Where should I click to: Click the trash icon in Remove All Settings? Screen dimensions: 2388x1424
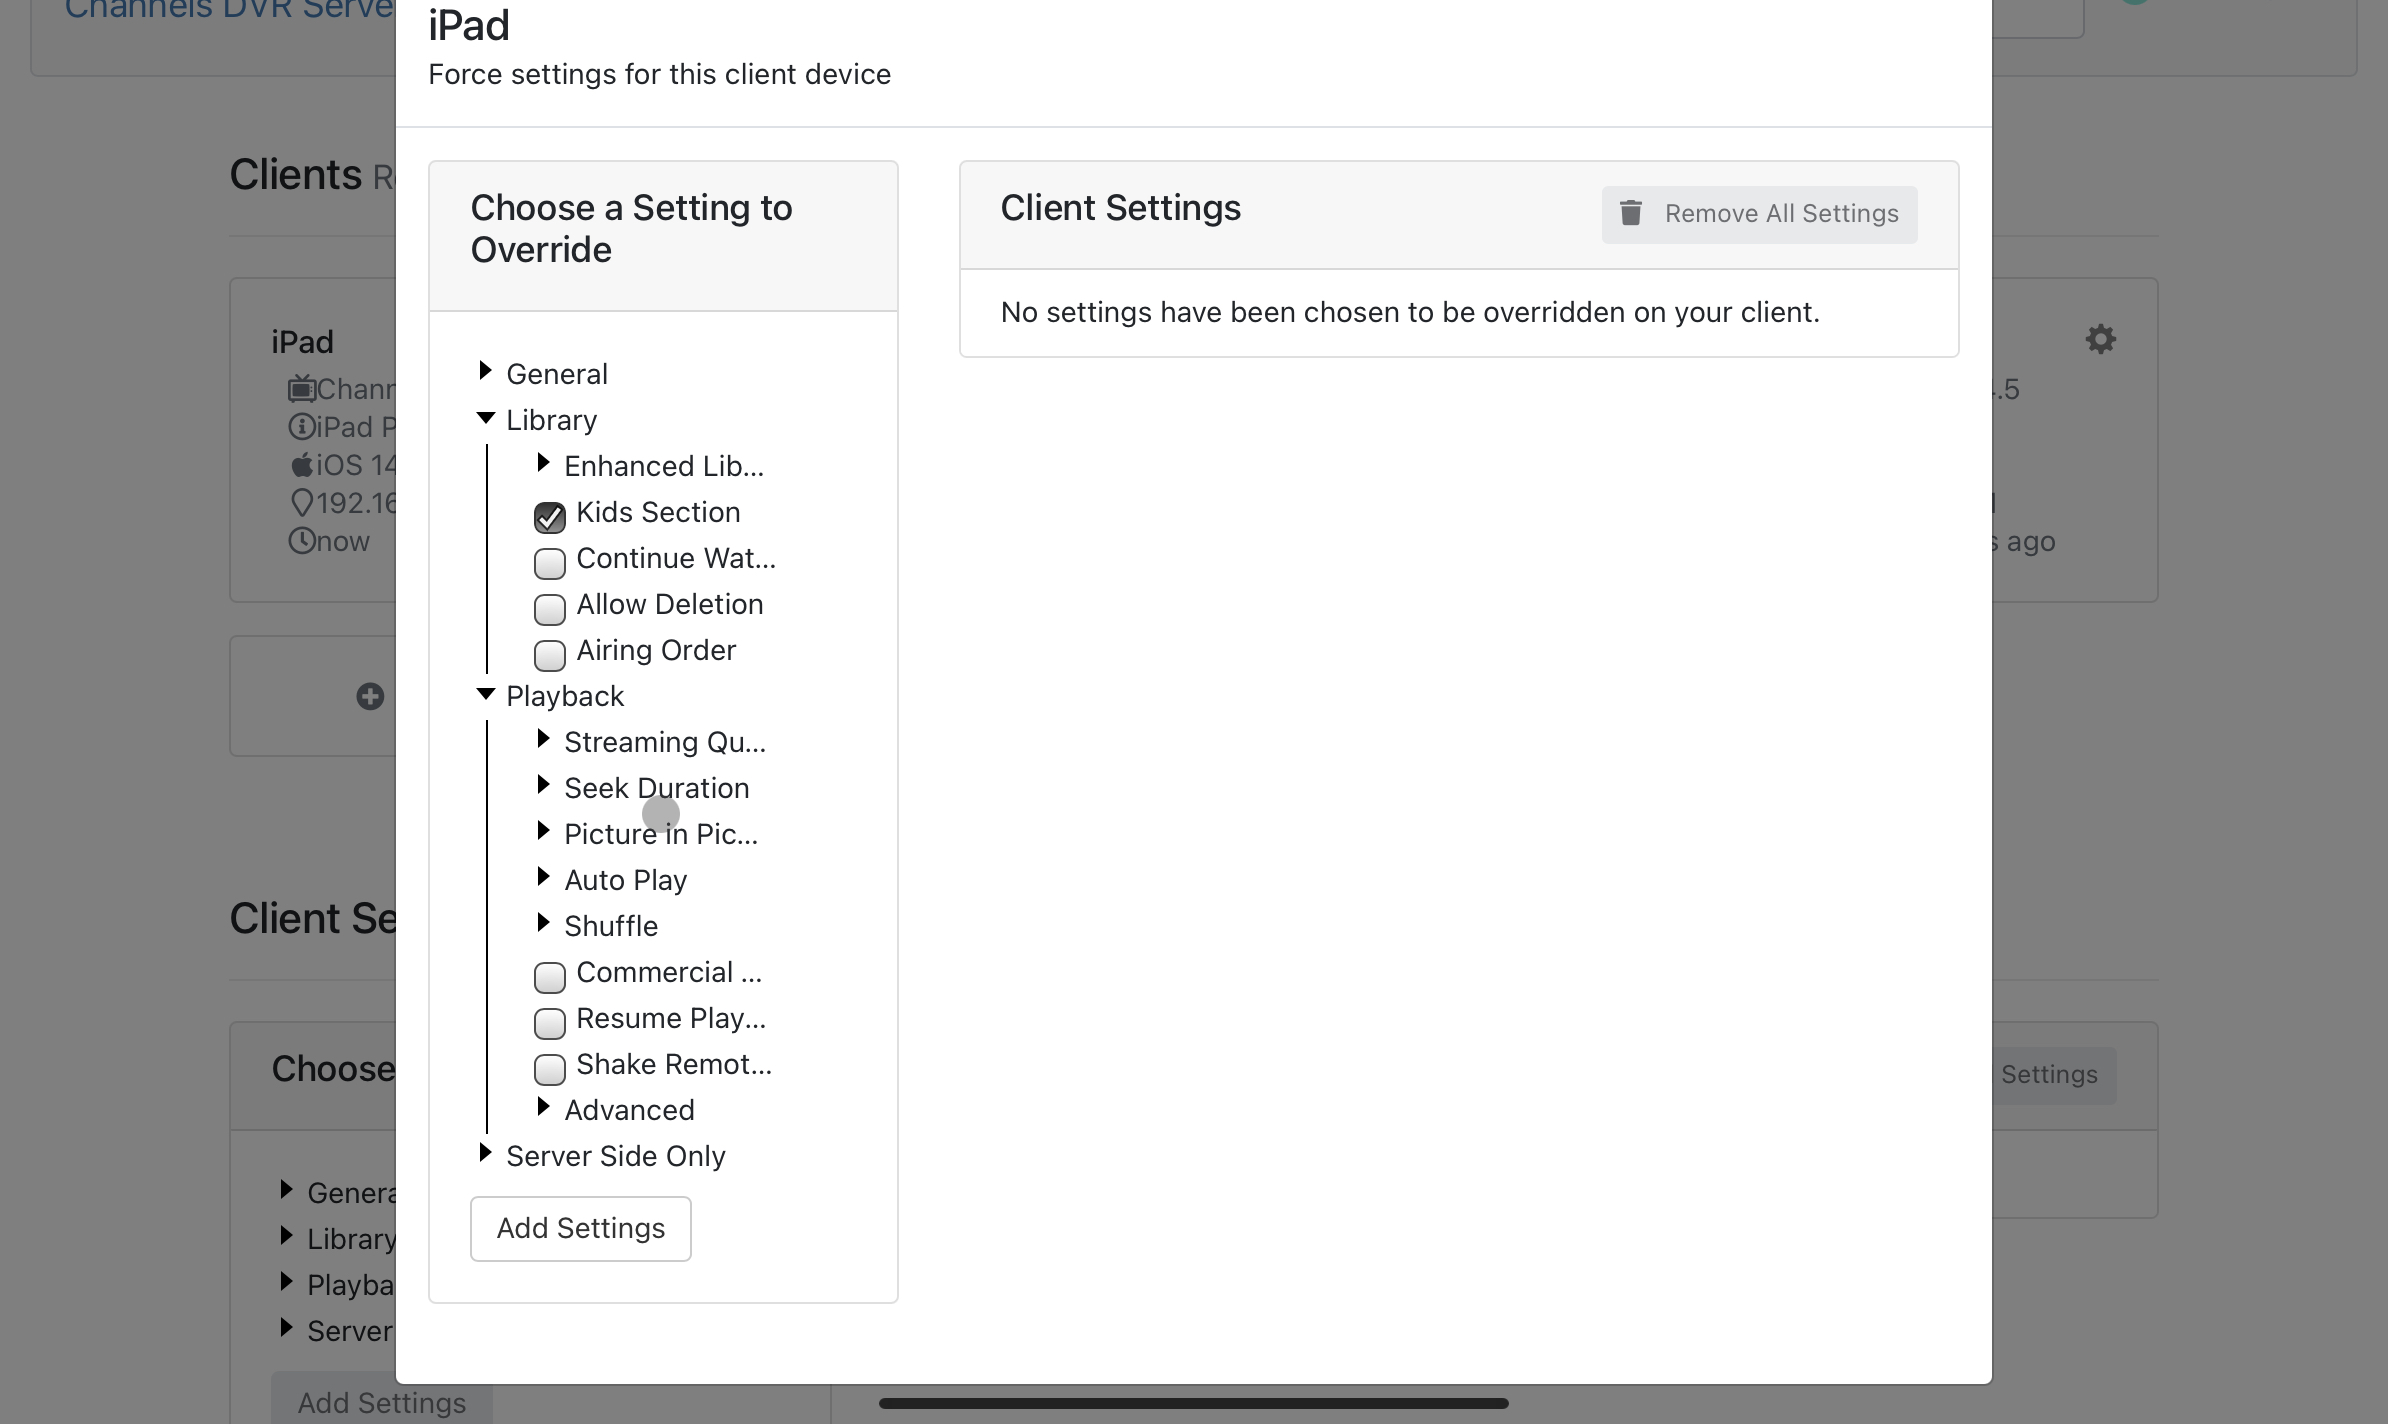pyautogui.click(x=1631, y=213)
